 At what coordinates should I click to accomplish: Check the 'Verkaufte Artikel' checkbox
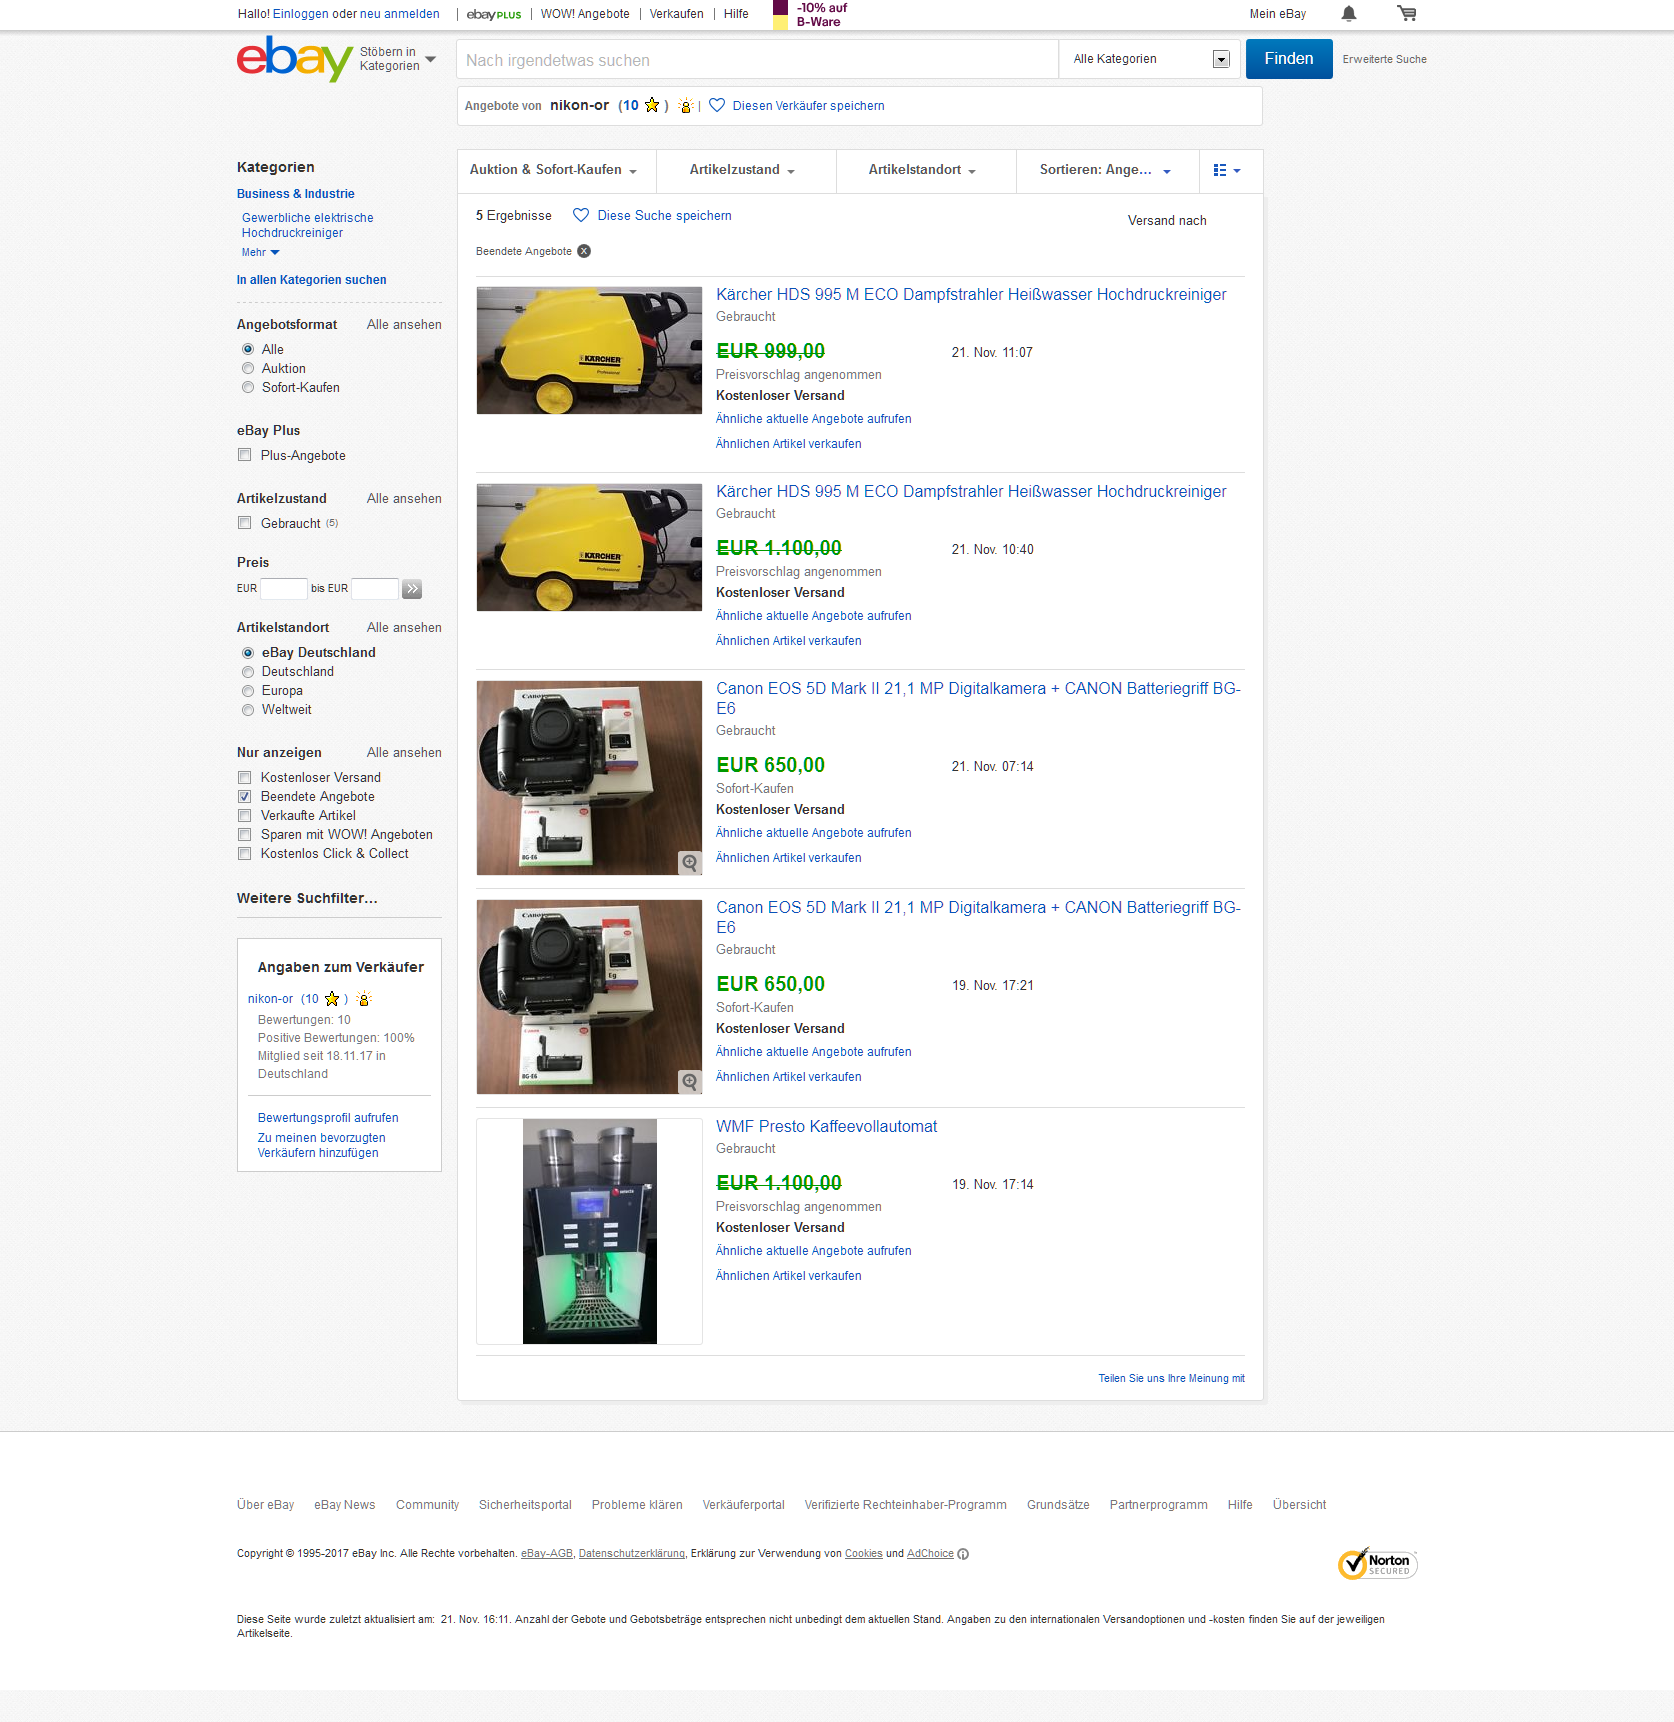(x=244, y=816)
